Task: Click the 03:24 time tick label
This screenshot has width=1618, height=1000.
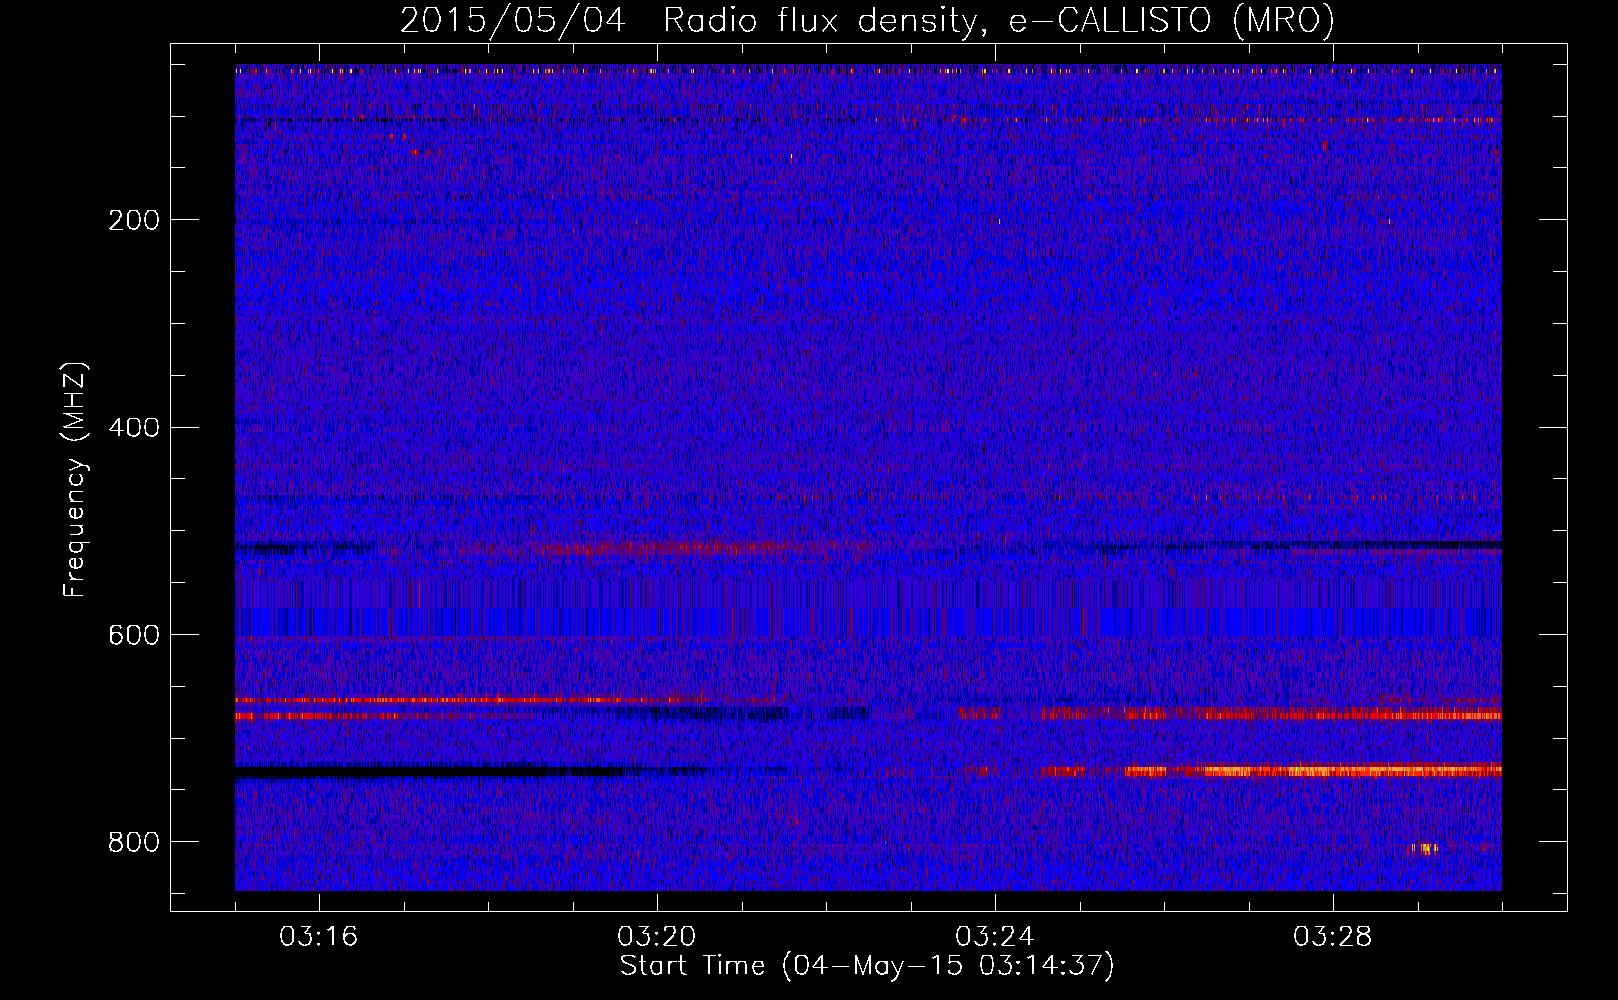Action: pyautogui.click(x=995, y=937)
